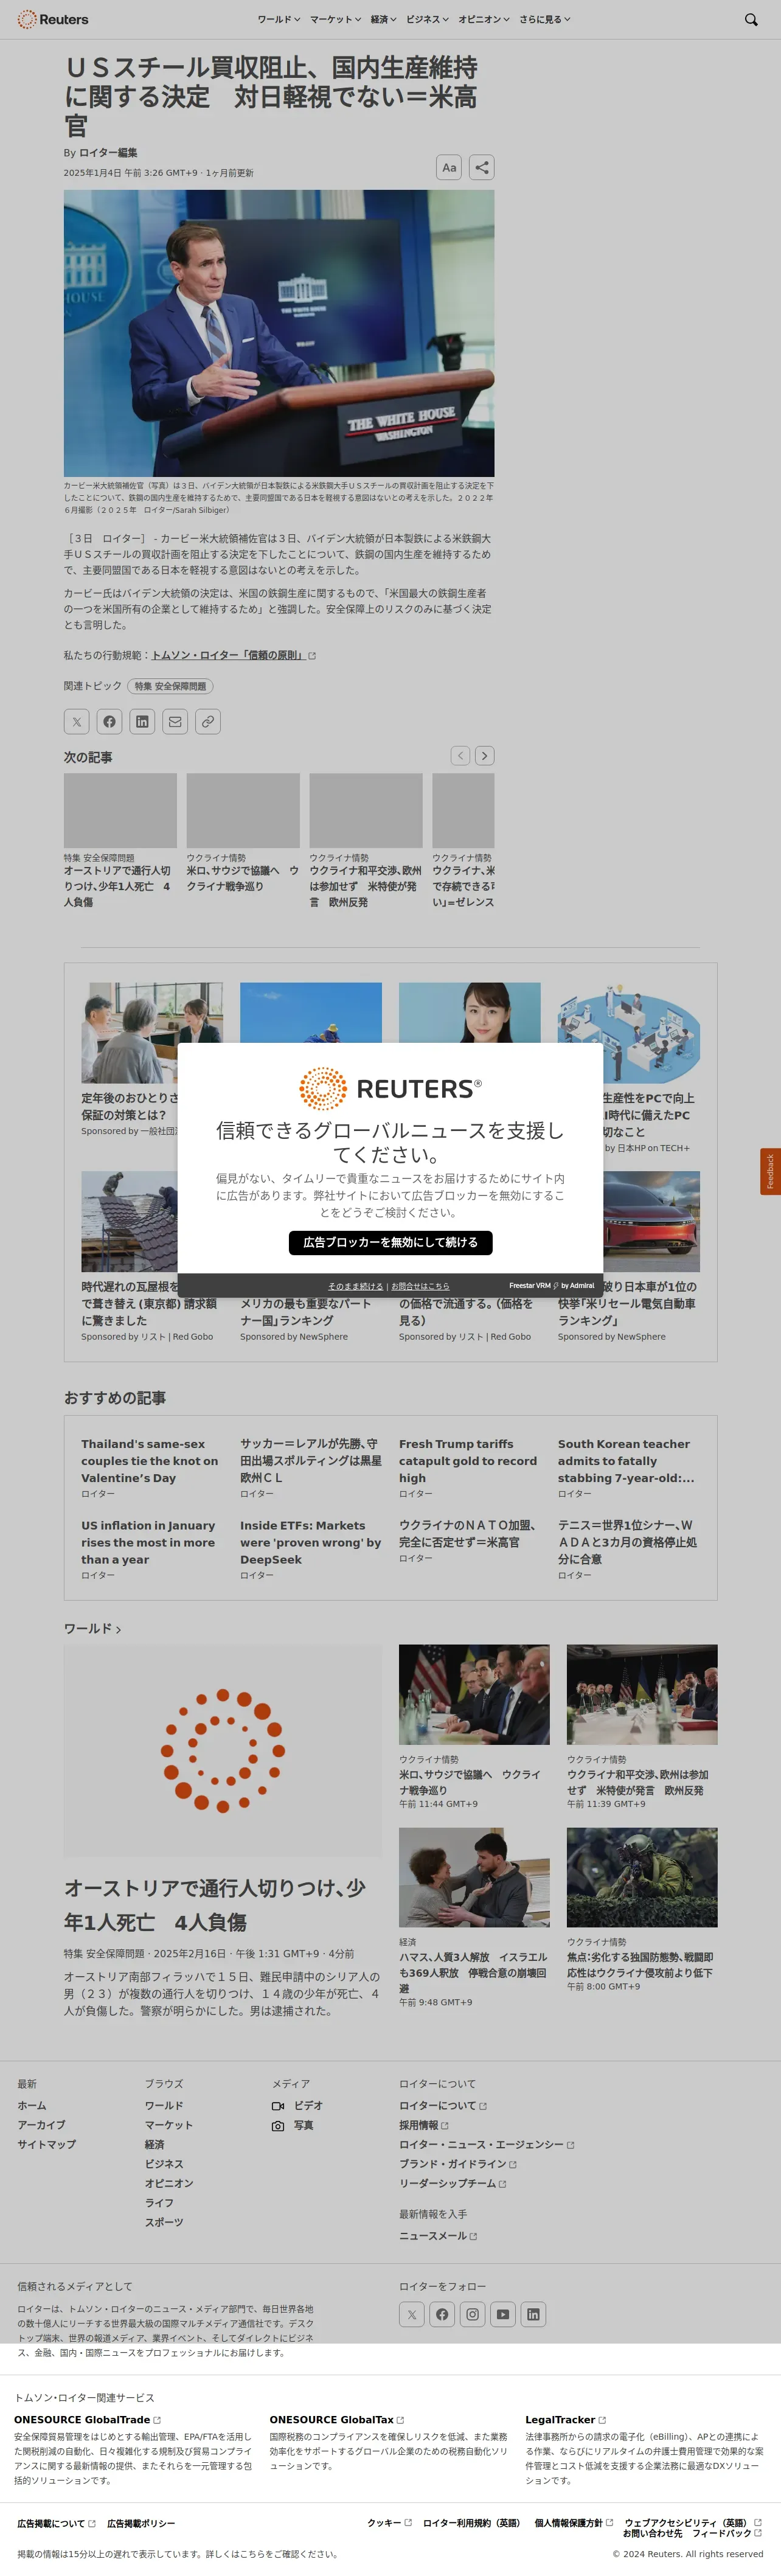Open 採用情報 footer link
The image size is (781, 2576).
point(424,2125)
